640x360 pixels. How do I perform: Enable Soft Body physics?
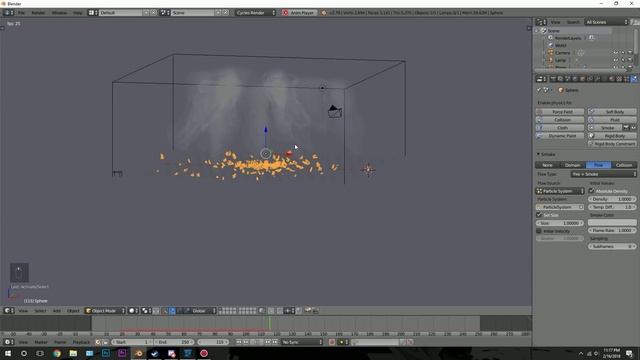click(x=612, y=112)
